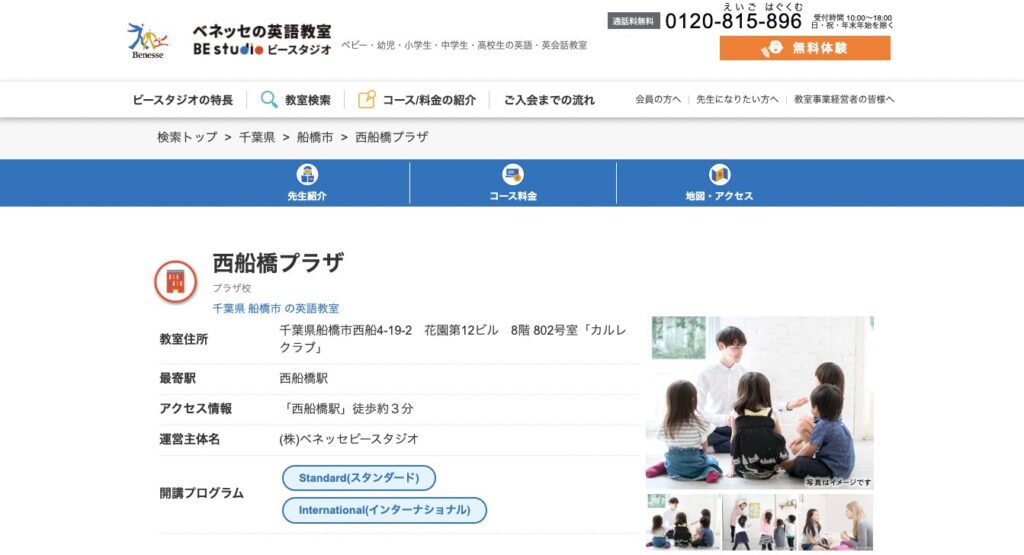Jump to 先生紹介 tab label

click(x=307, y=196)
